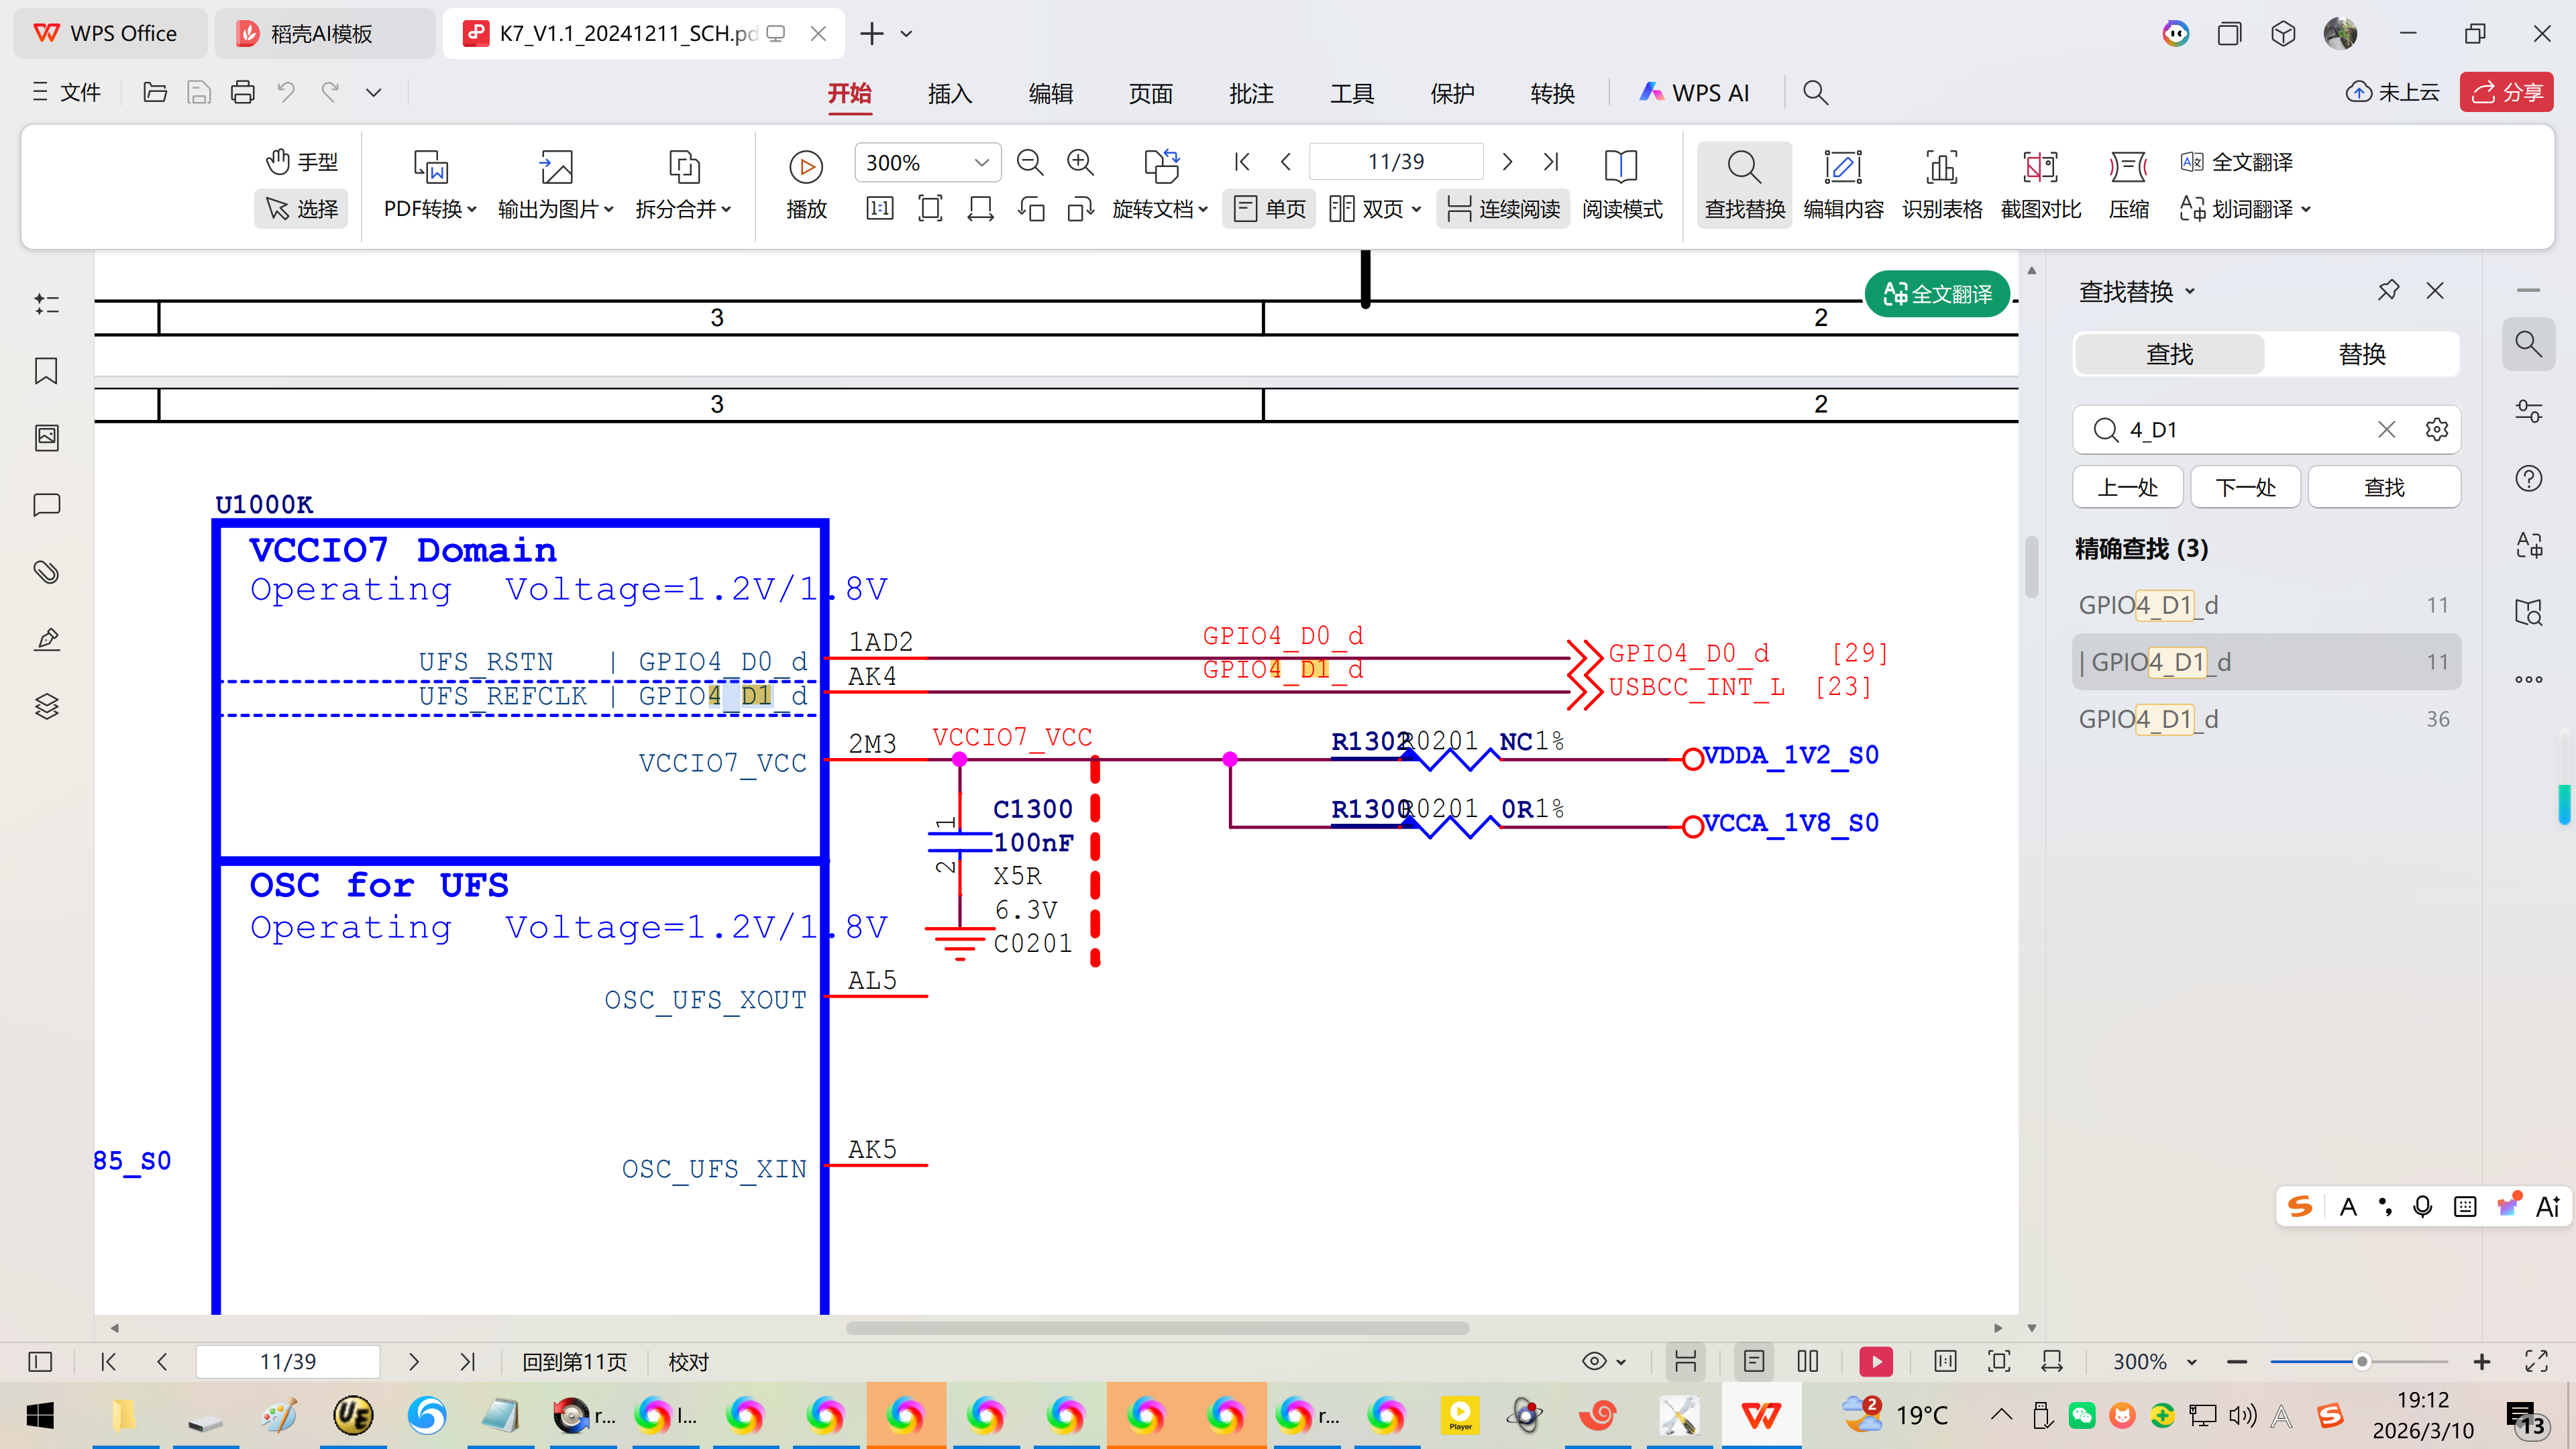Click the rotate document icon
Viewport: 2576px width, 1449px height.
coord(1161,166)
